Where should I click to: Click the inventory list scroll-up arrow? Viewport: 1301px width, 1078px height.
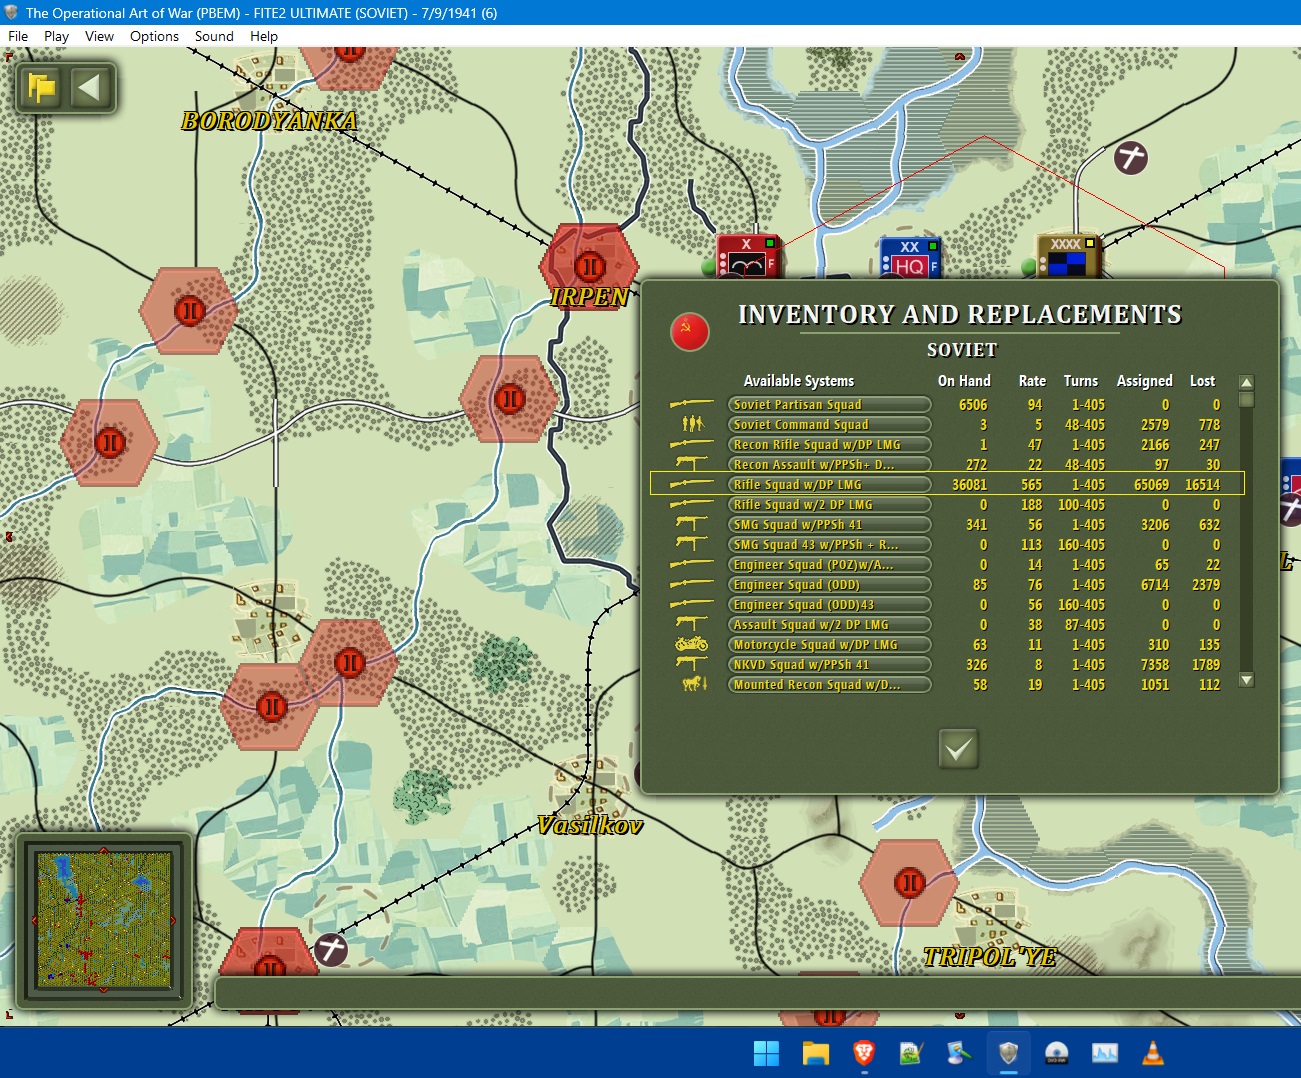1246,382
